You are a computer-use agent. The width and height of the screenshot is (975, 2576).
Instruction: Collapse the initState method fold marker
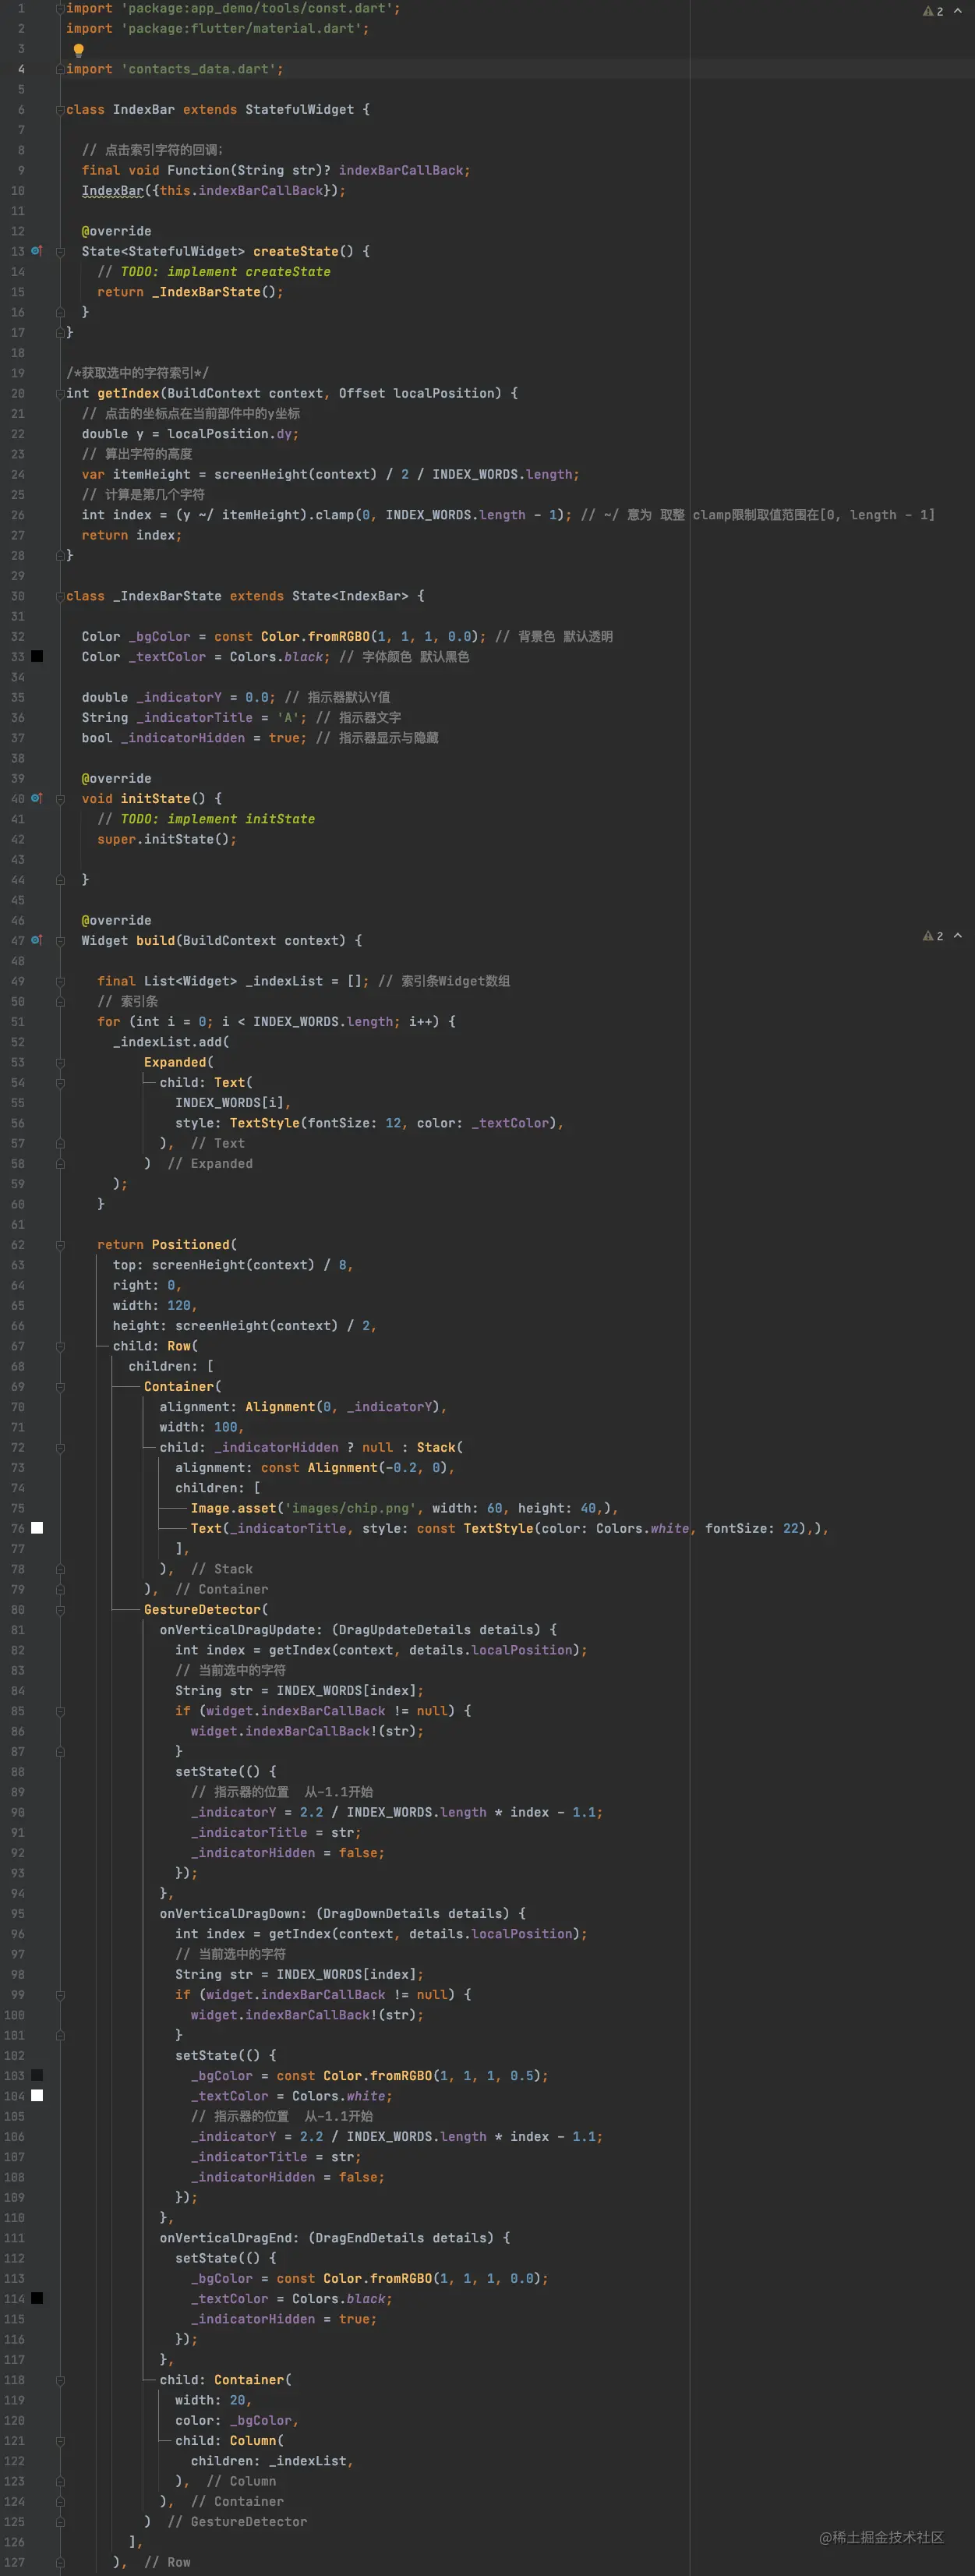tap(60, 799)
